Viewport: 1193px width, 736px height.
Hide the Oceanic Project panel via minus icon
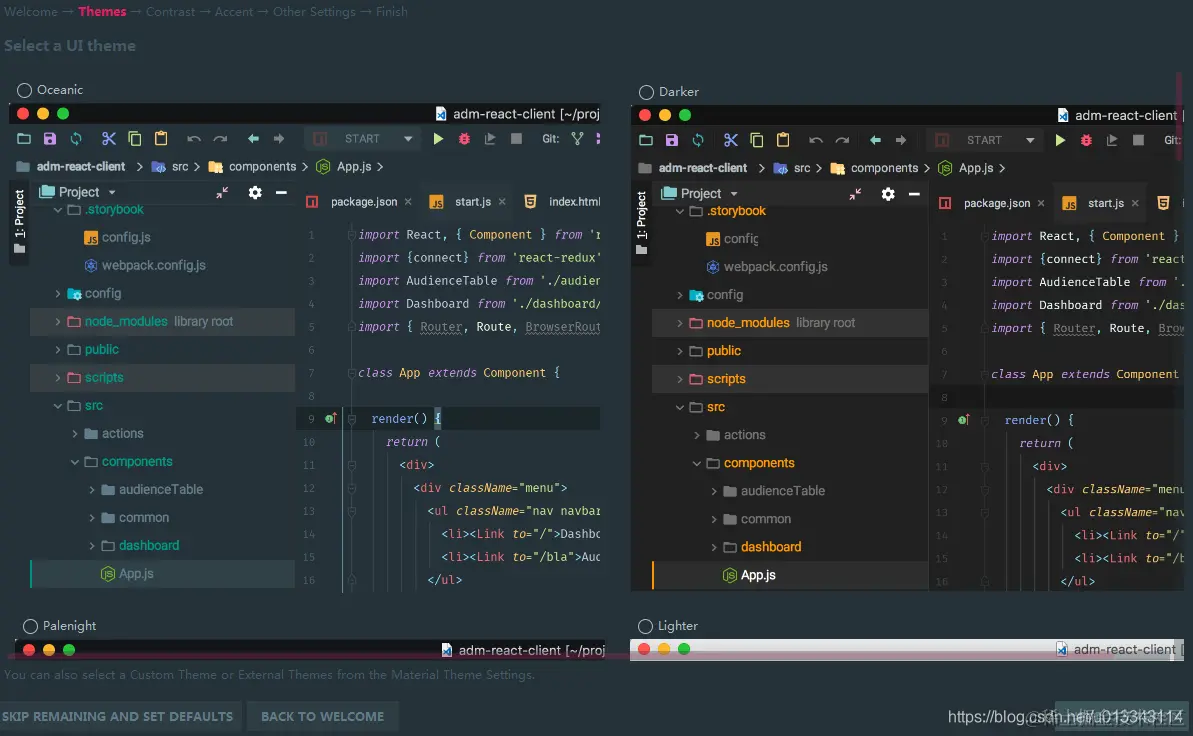[x=281, y=193]
